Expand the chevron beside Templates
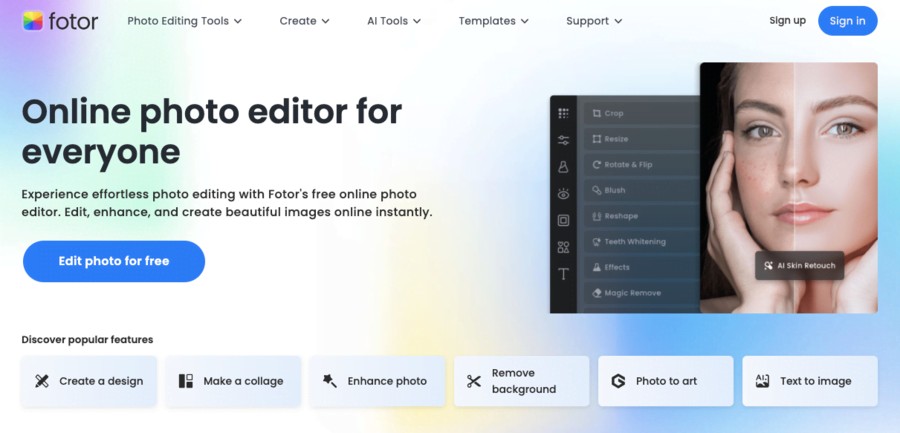 click(x=524, y=21)
